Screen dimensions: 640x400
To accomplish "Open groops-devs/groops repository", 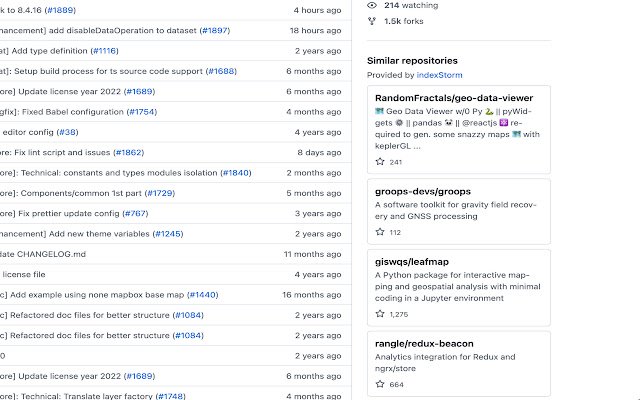I will pyautogui.click(x=422, y=191).
